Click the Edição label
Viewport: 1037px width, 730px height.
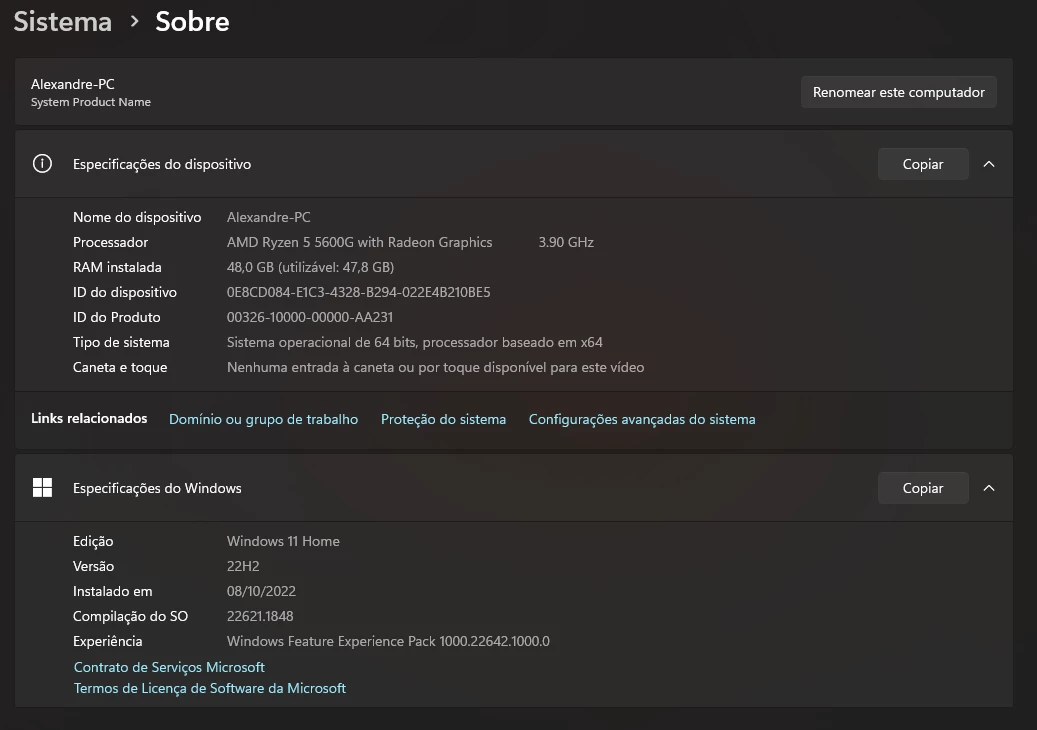[x=93, y=541]
